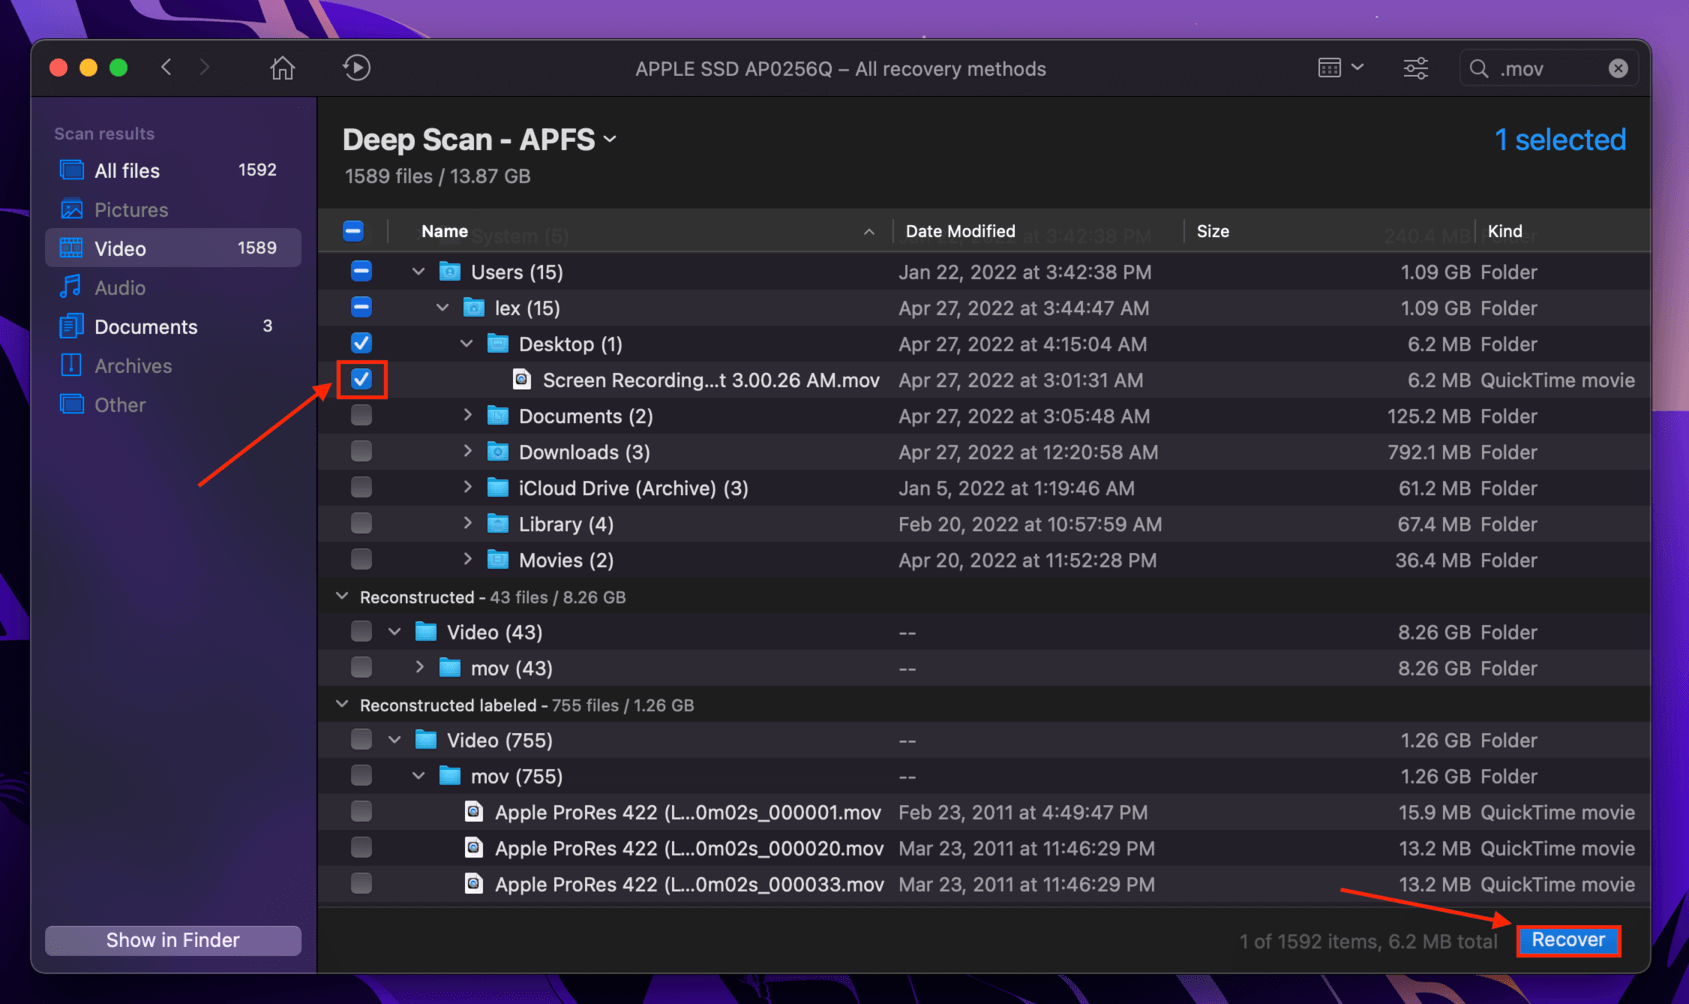Click the Library folder icon
Screen dimensions: 1689x1004
click(498, 523)
